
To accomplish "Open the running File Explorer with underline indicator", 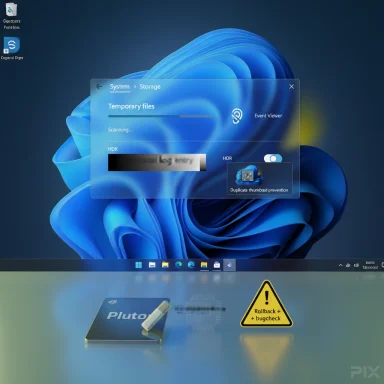I will point(204,265).
